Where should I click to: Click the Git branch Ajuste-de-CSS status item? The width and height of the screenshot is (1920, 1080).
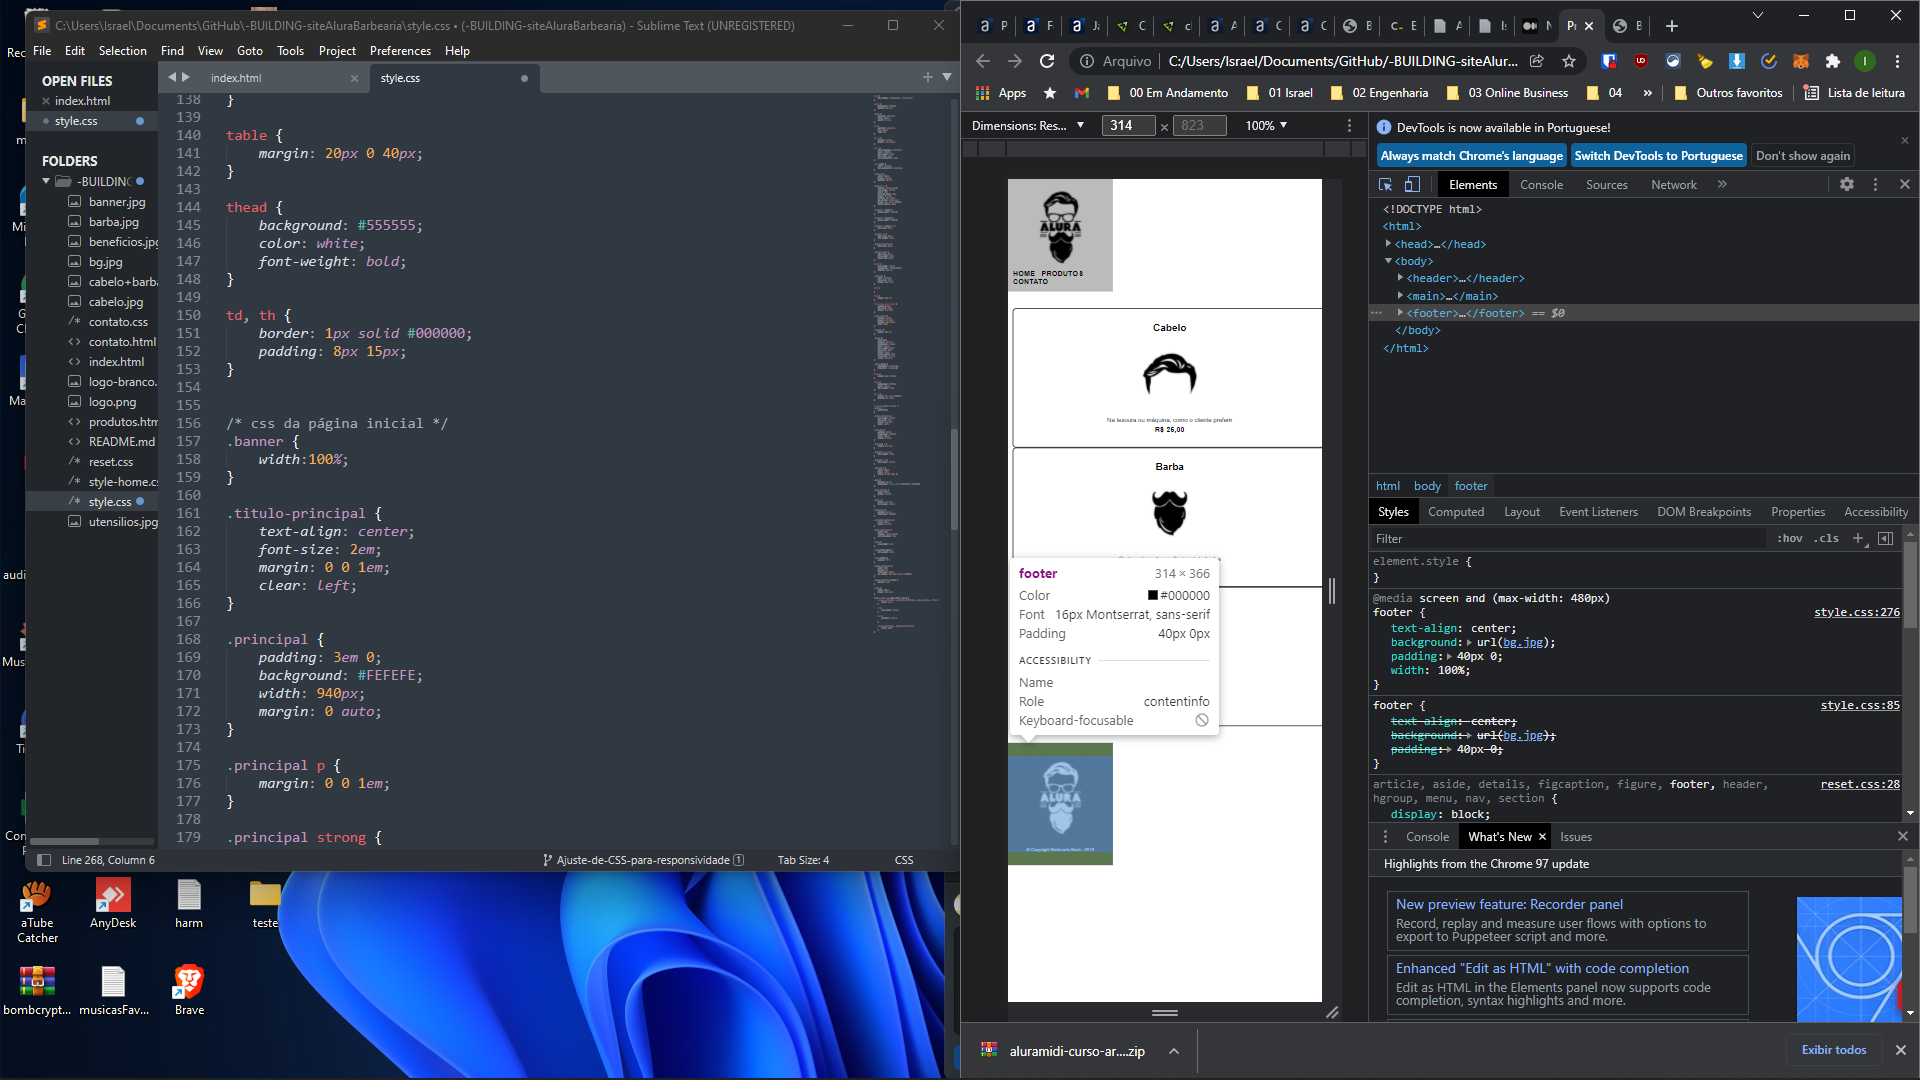pyautogui.click(x=643, y=860)
